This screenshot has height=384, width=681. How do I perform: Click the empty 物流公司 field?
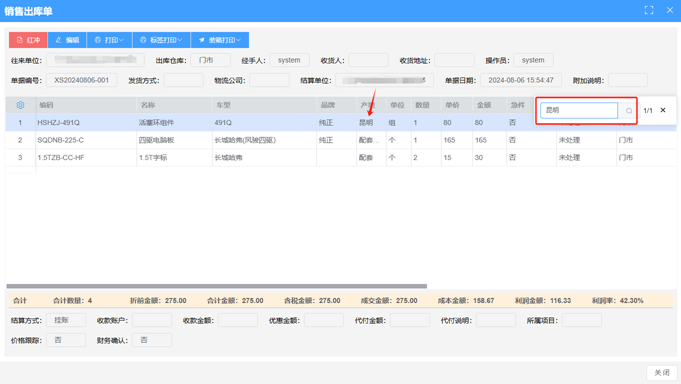click(x=269, y=80)
